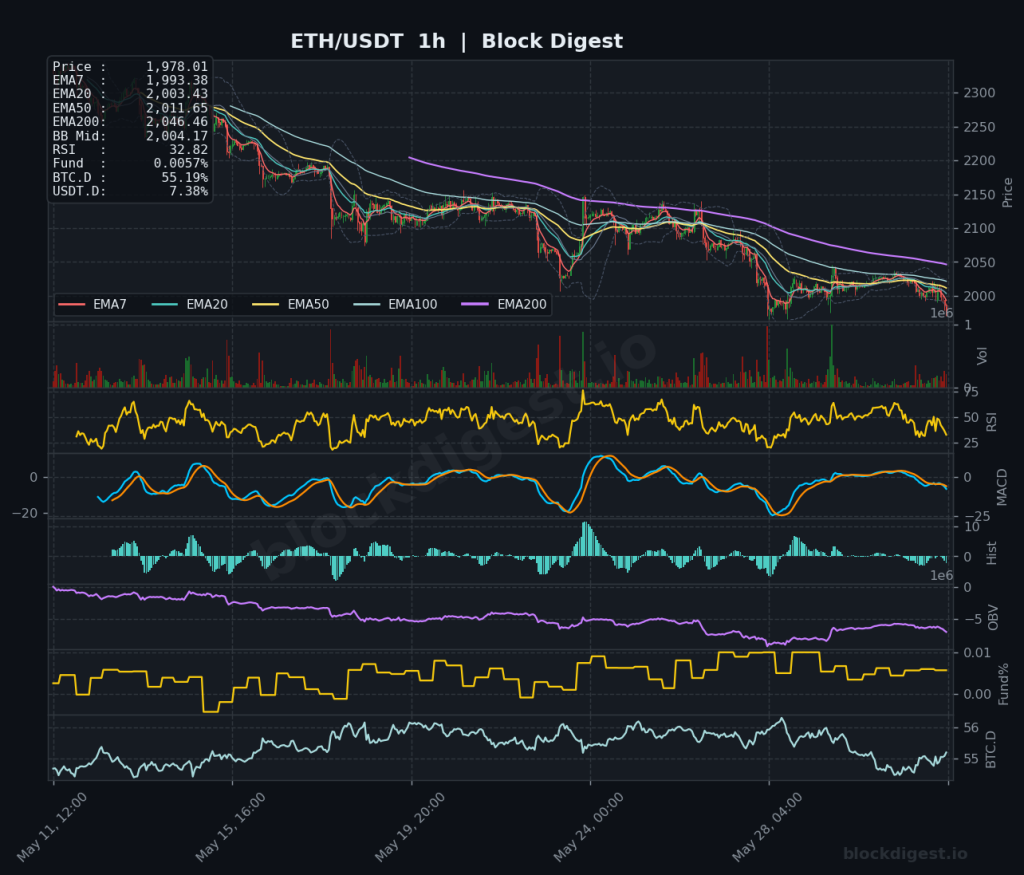
Task: Click the Price axis label
Action: pyautogui.click(x=1008, y=193)
